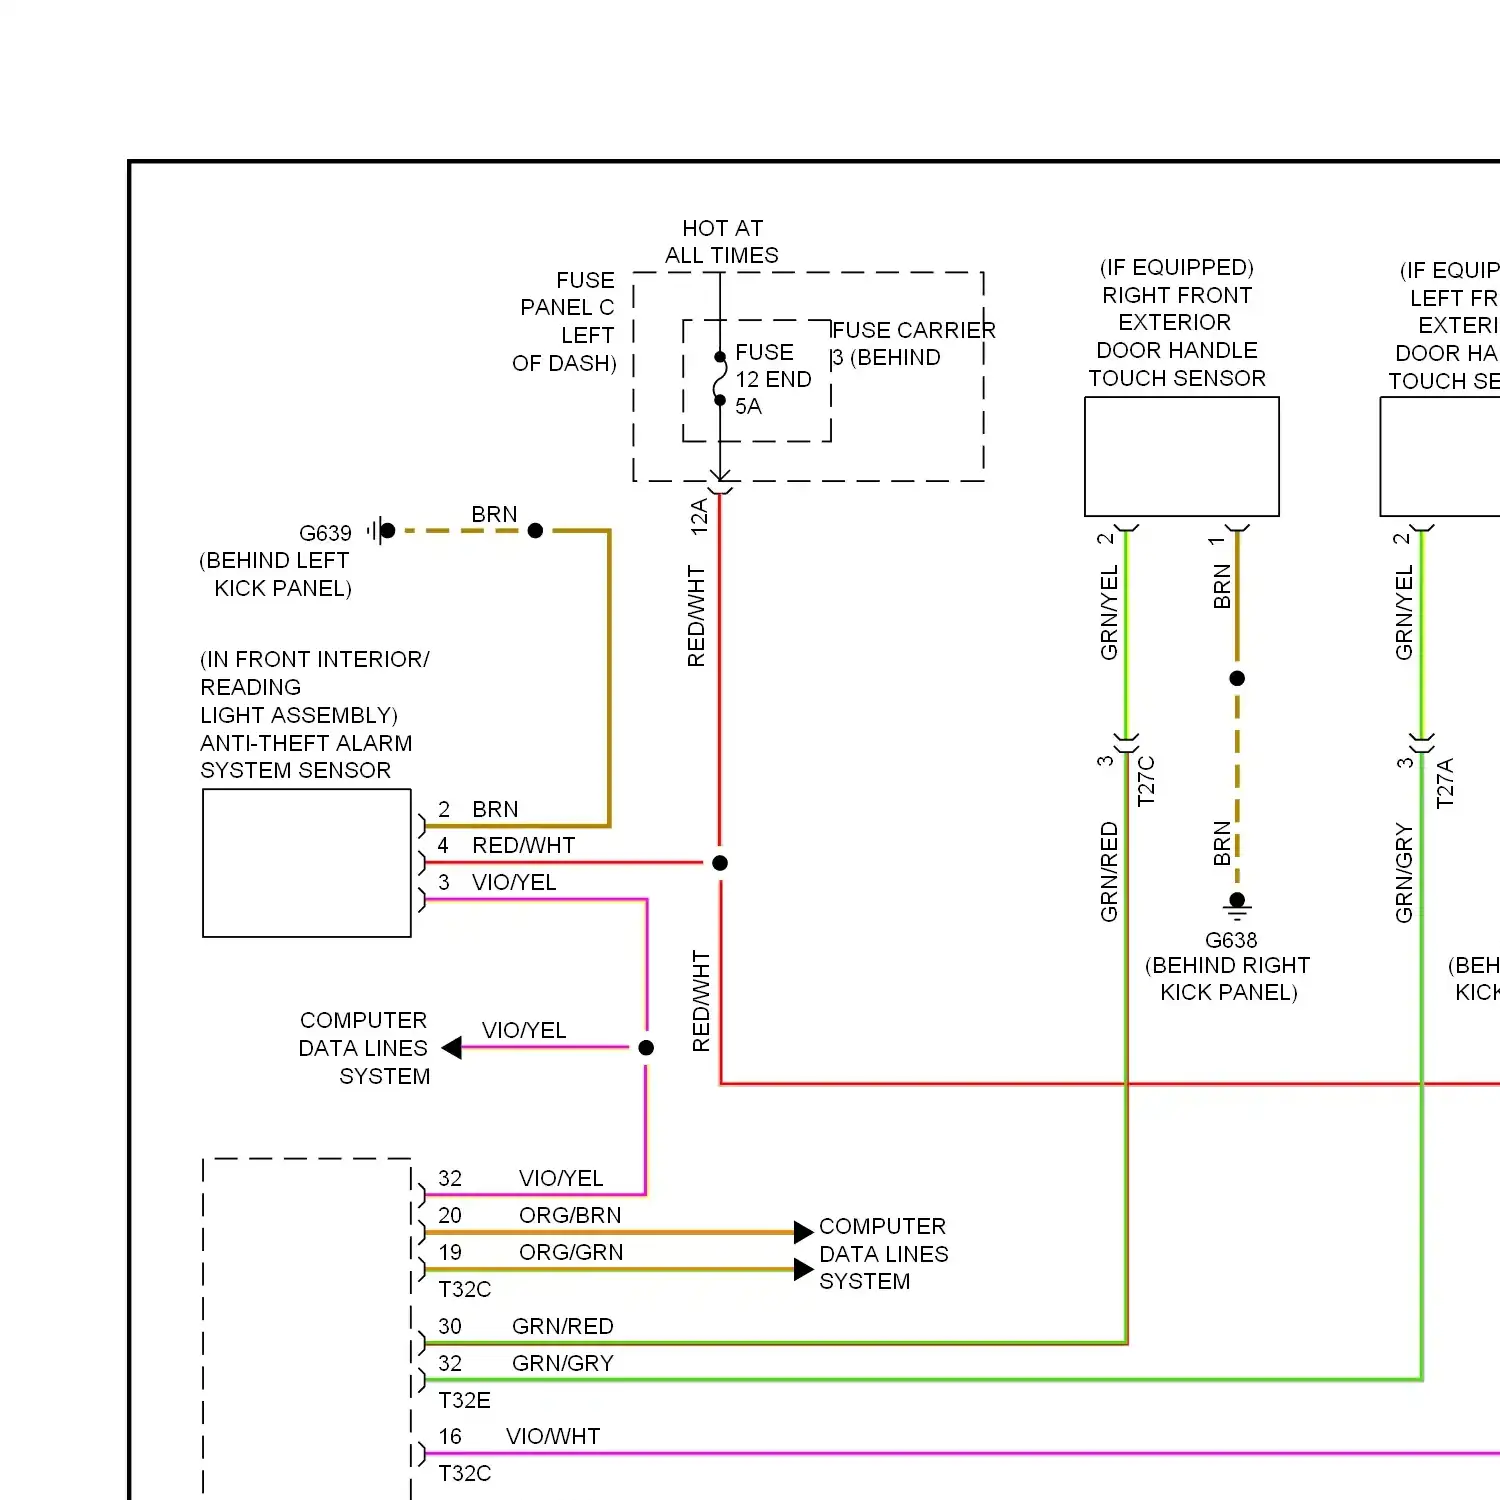Click the ORG/BRN wire arrowhead
The image size is (1500, 1500).
803,1232
